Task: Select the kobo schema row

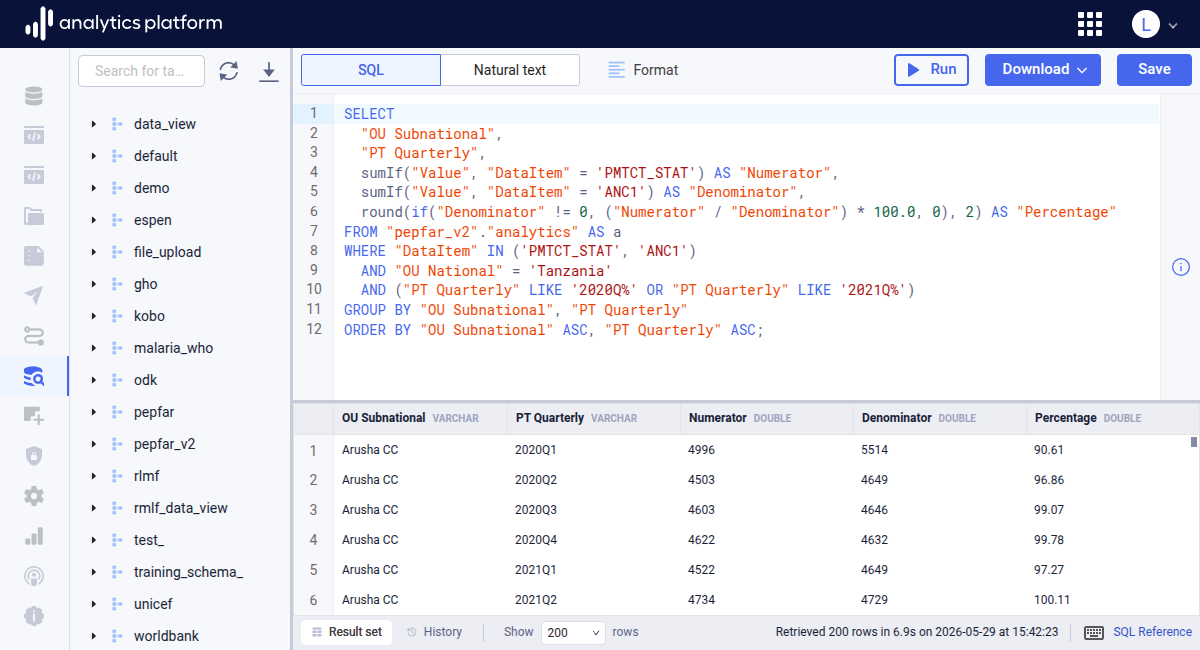Action: pyautogui.click(x=180, y=316)
